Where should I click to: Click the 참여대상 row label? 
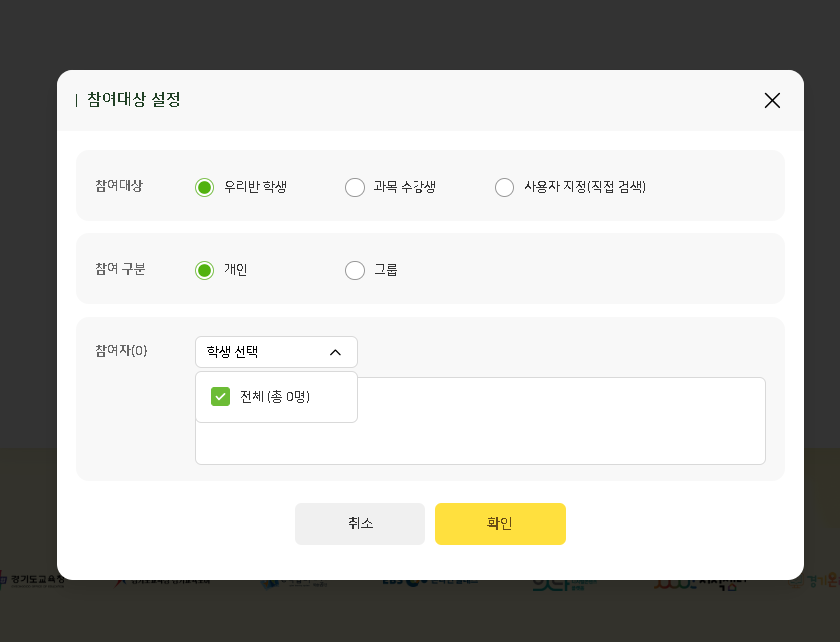pos(119,186)
